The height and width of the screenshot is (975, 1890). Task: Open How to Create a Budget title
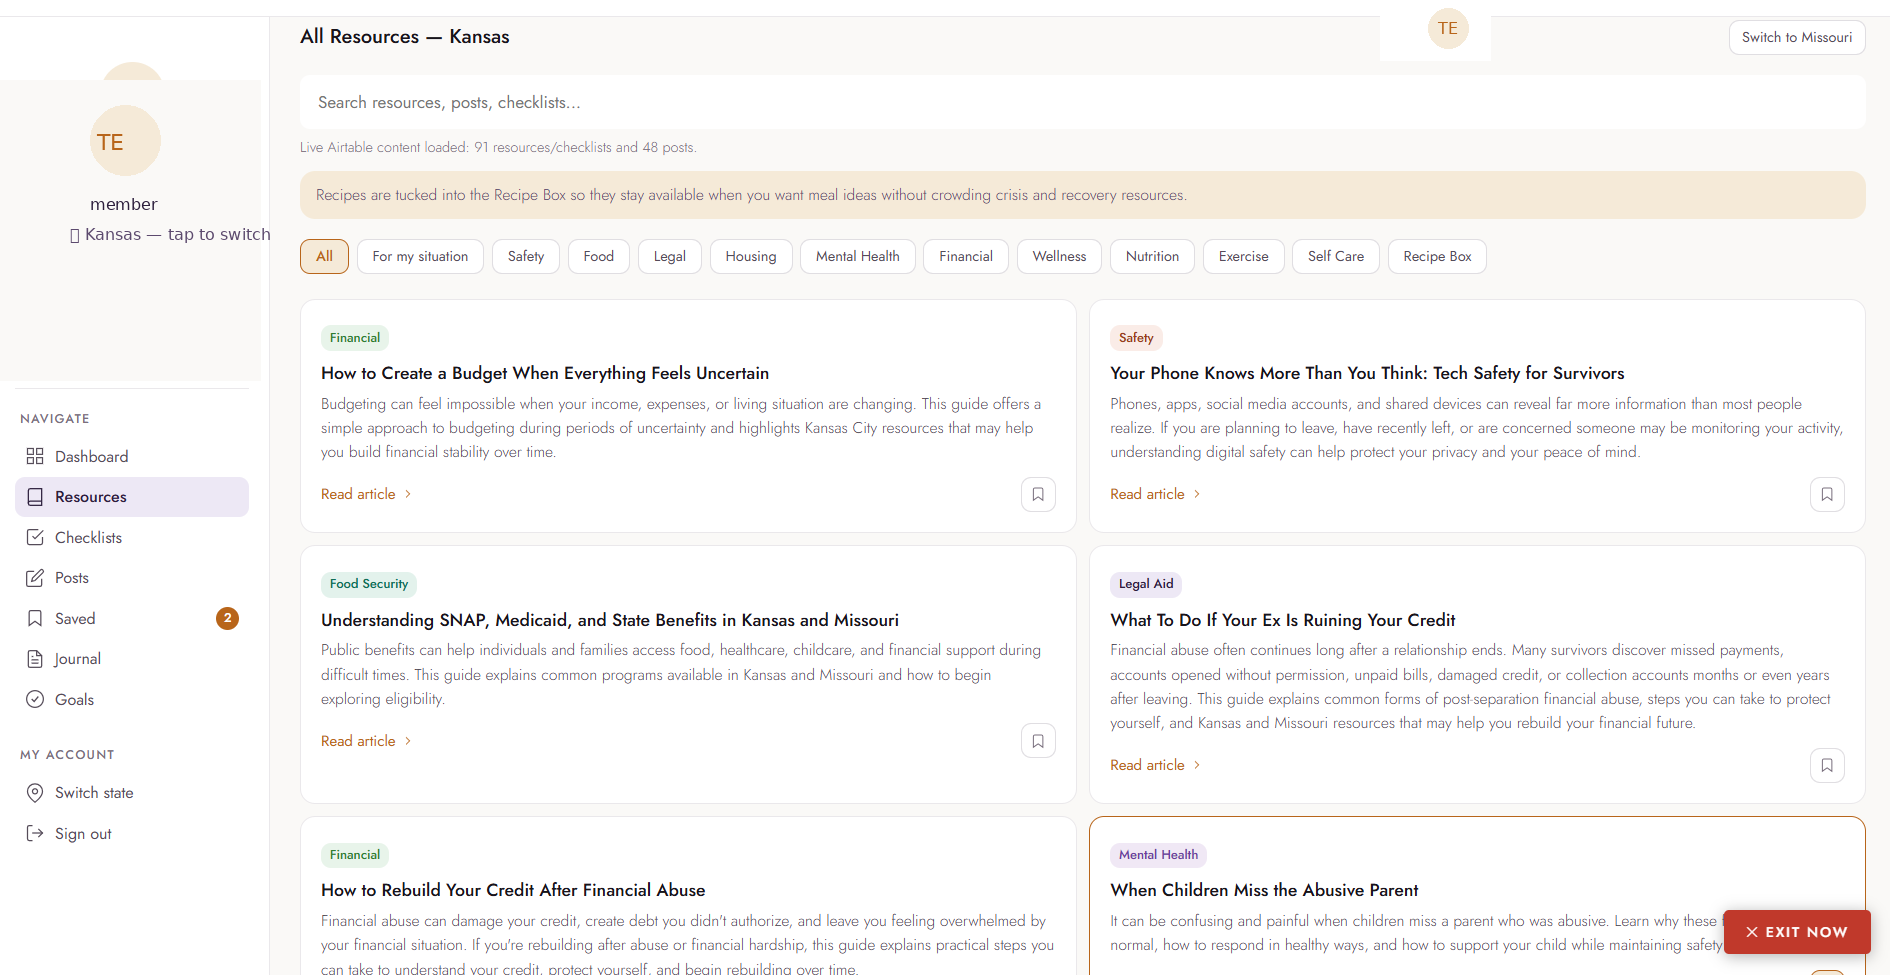tap(545, 373)
